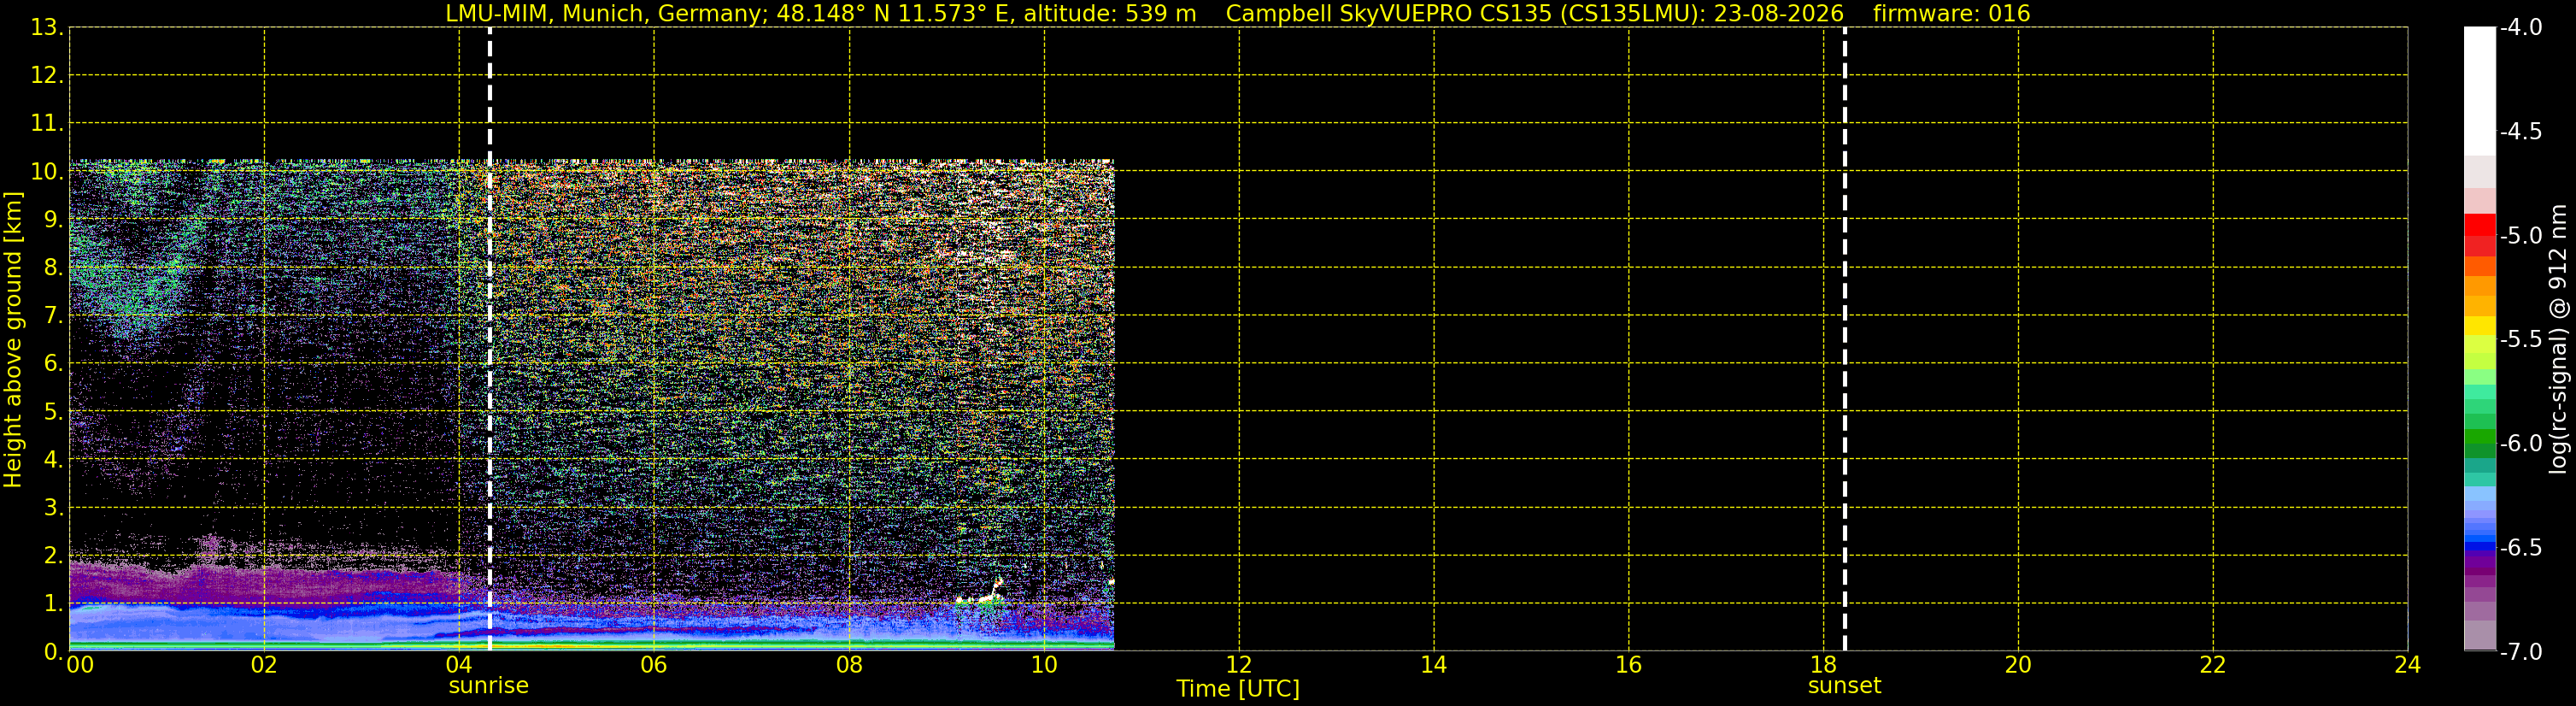Click the 12 tick on the time axis
This screenshot has width=2576, height=706.
pos(1239,665)
